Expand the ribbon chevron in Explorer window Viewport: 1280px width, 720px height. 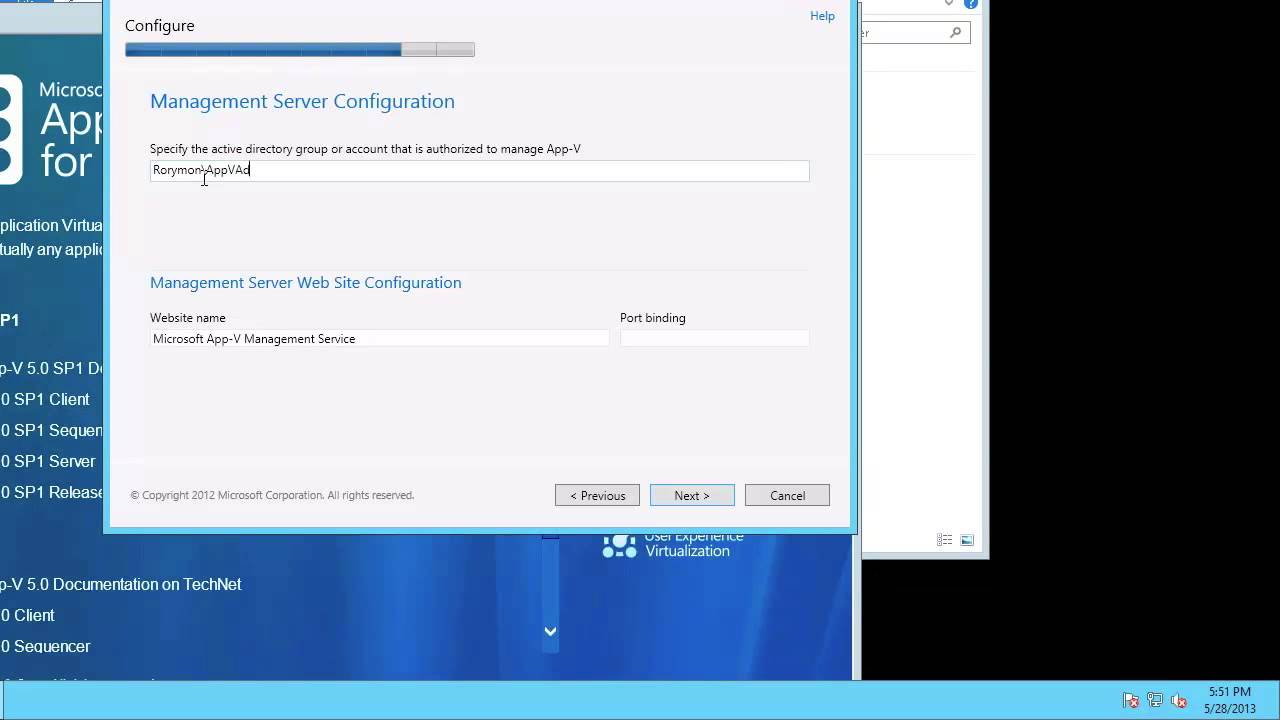pos(949,3)
